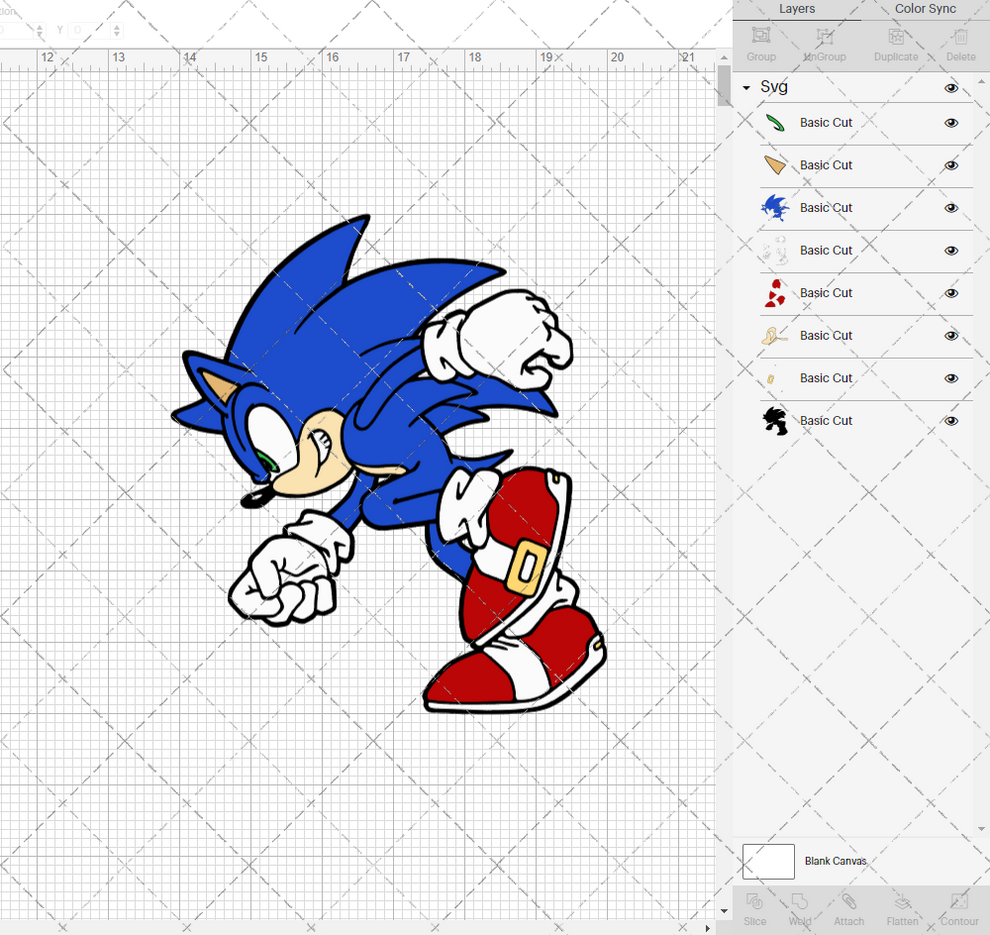990x935 pixels.
Task: Select the Contour tool
Action: (x=959, y=908)
